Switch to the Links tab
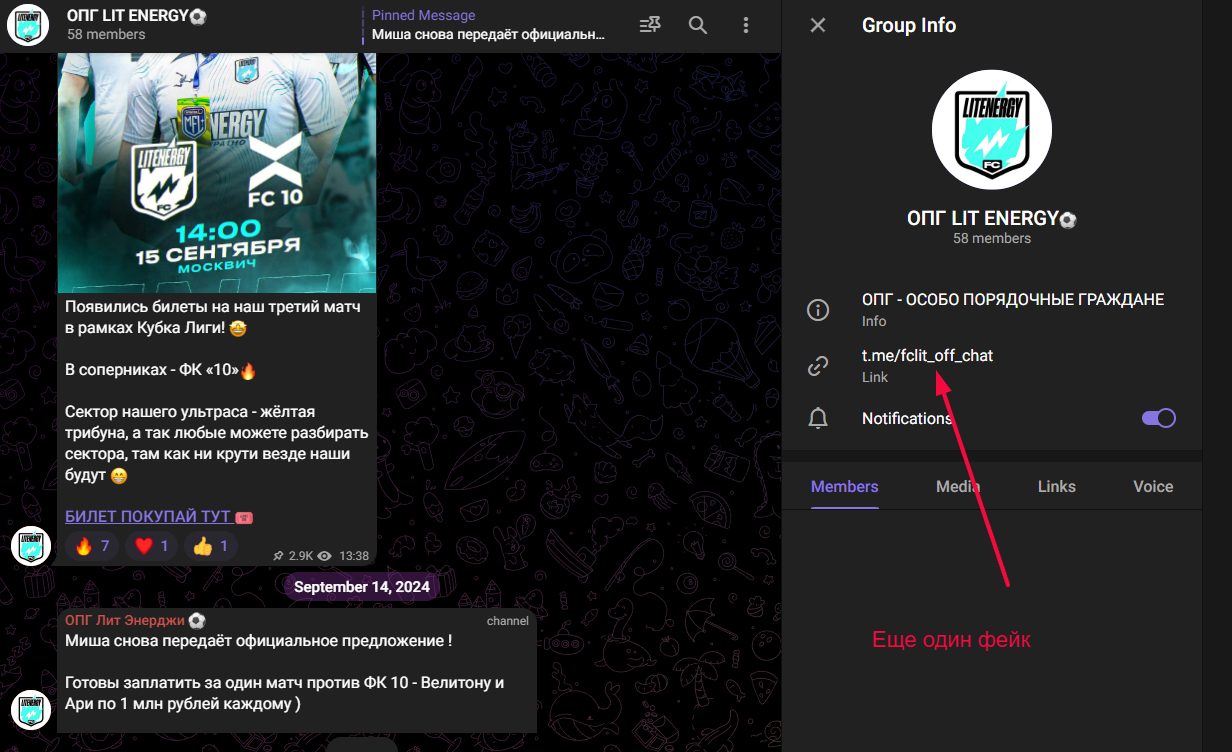 (x=1056, y=487)
